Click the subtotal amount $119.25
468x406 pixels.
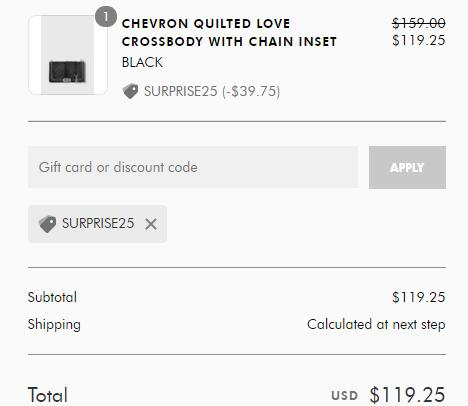[x=419, y=297]
